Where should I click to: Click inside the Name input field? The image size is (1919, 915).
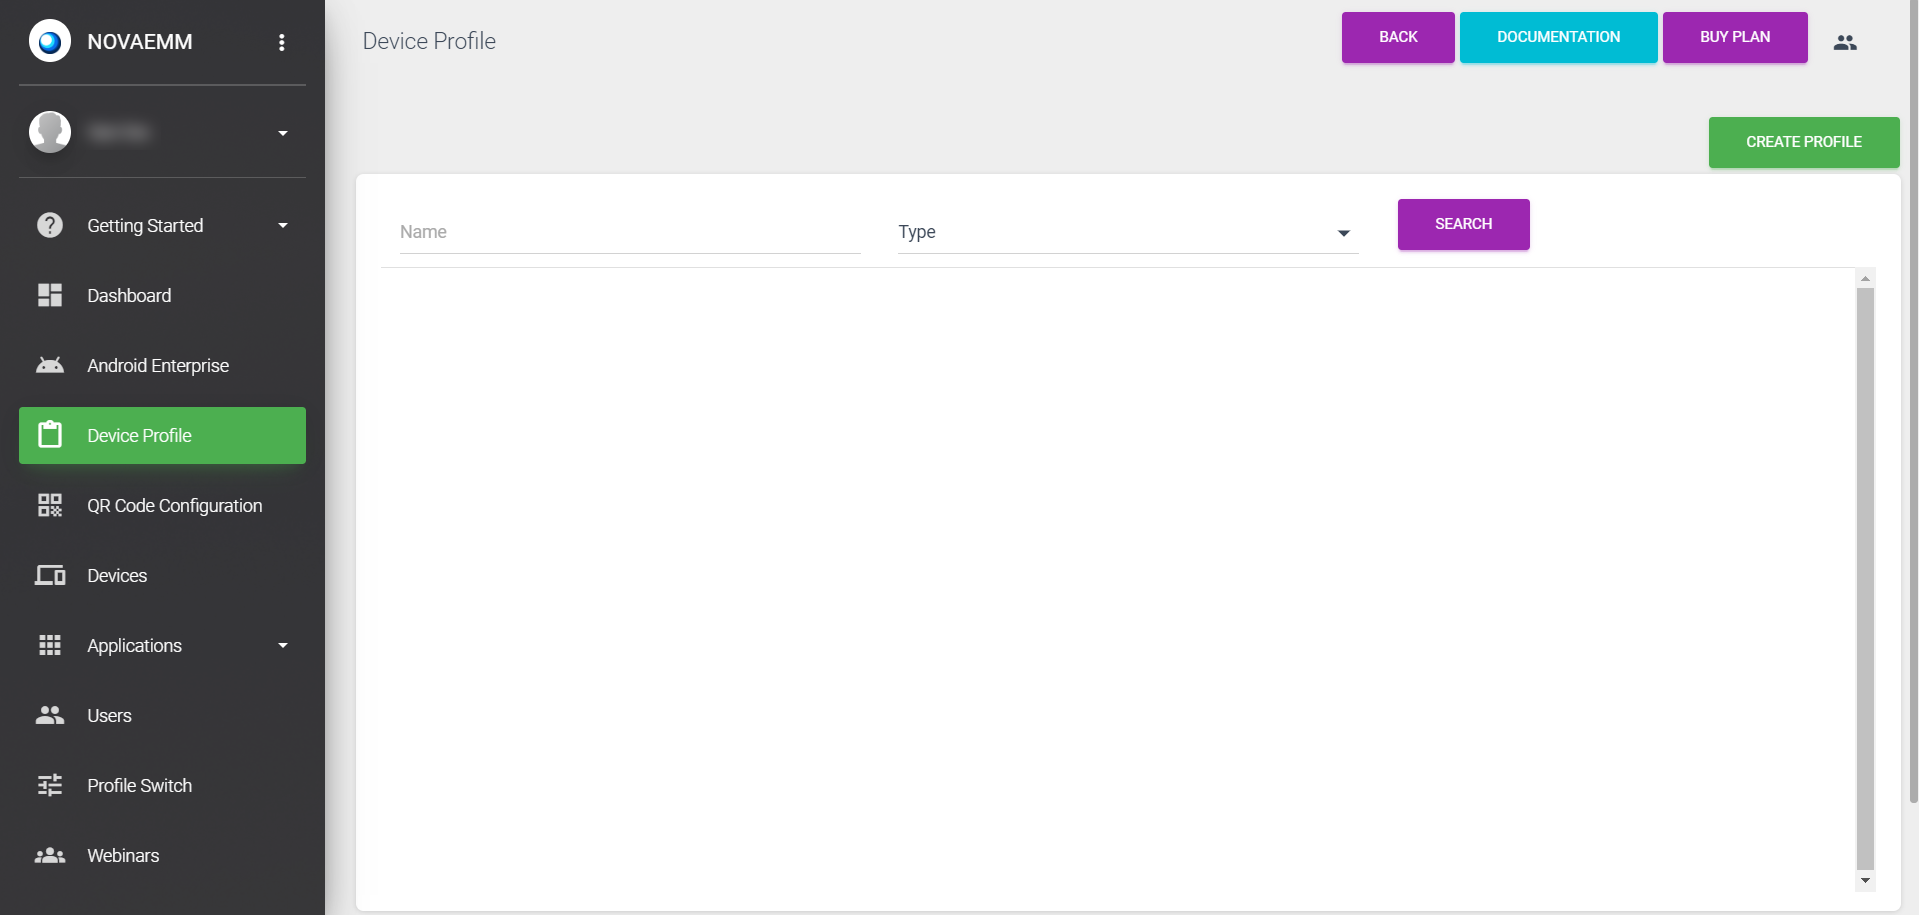tap(628, 231)
